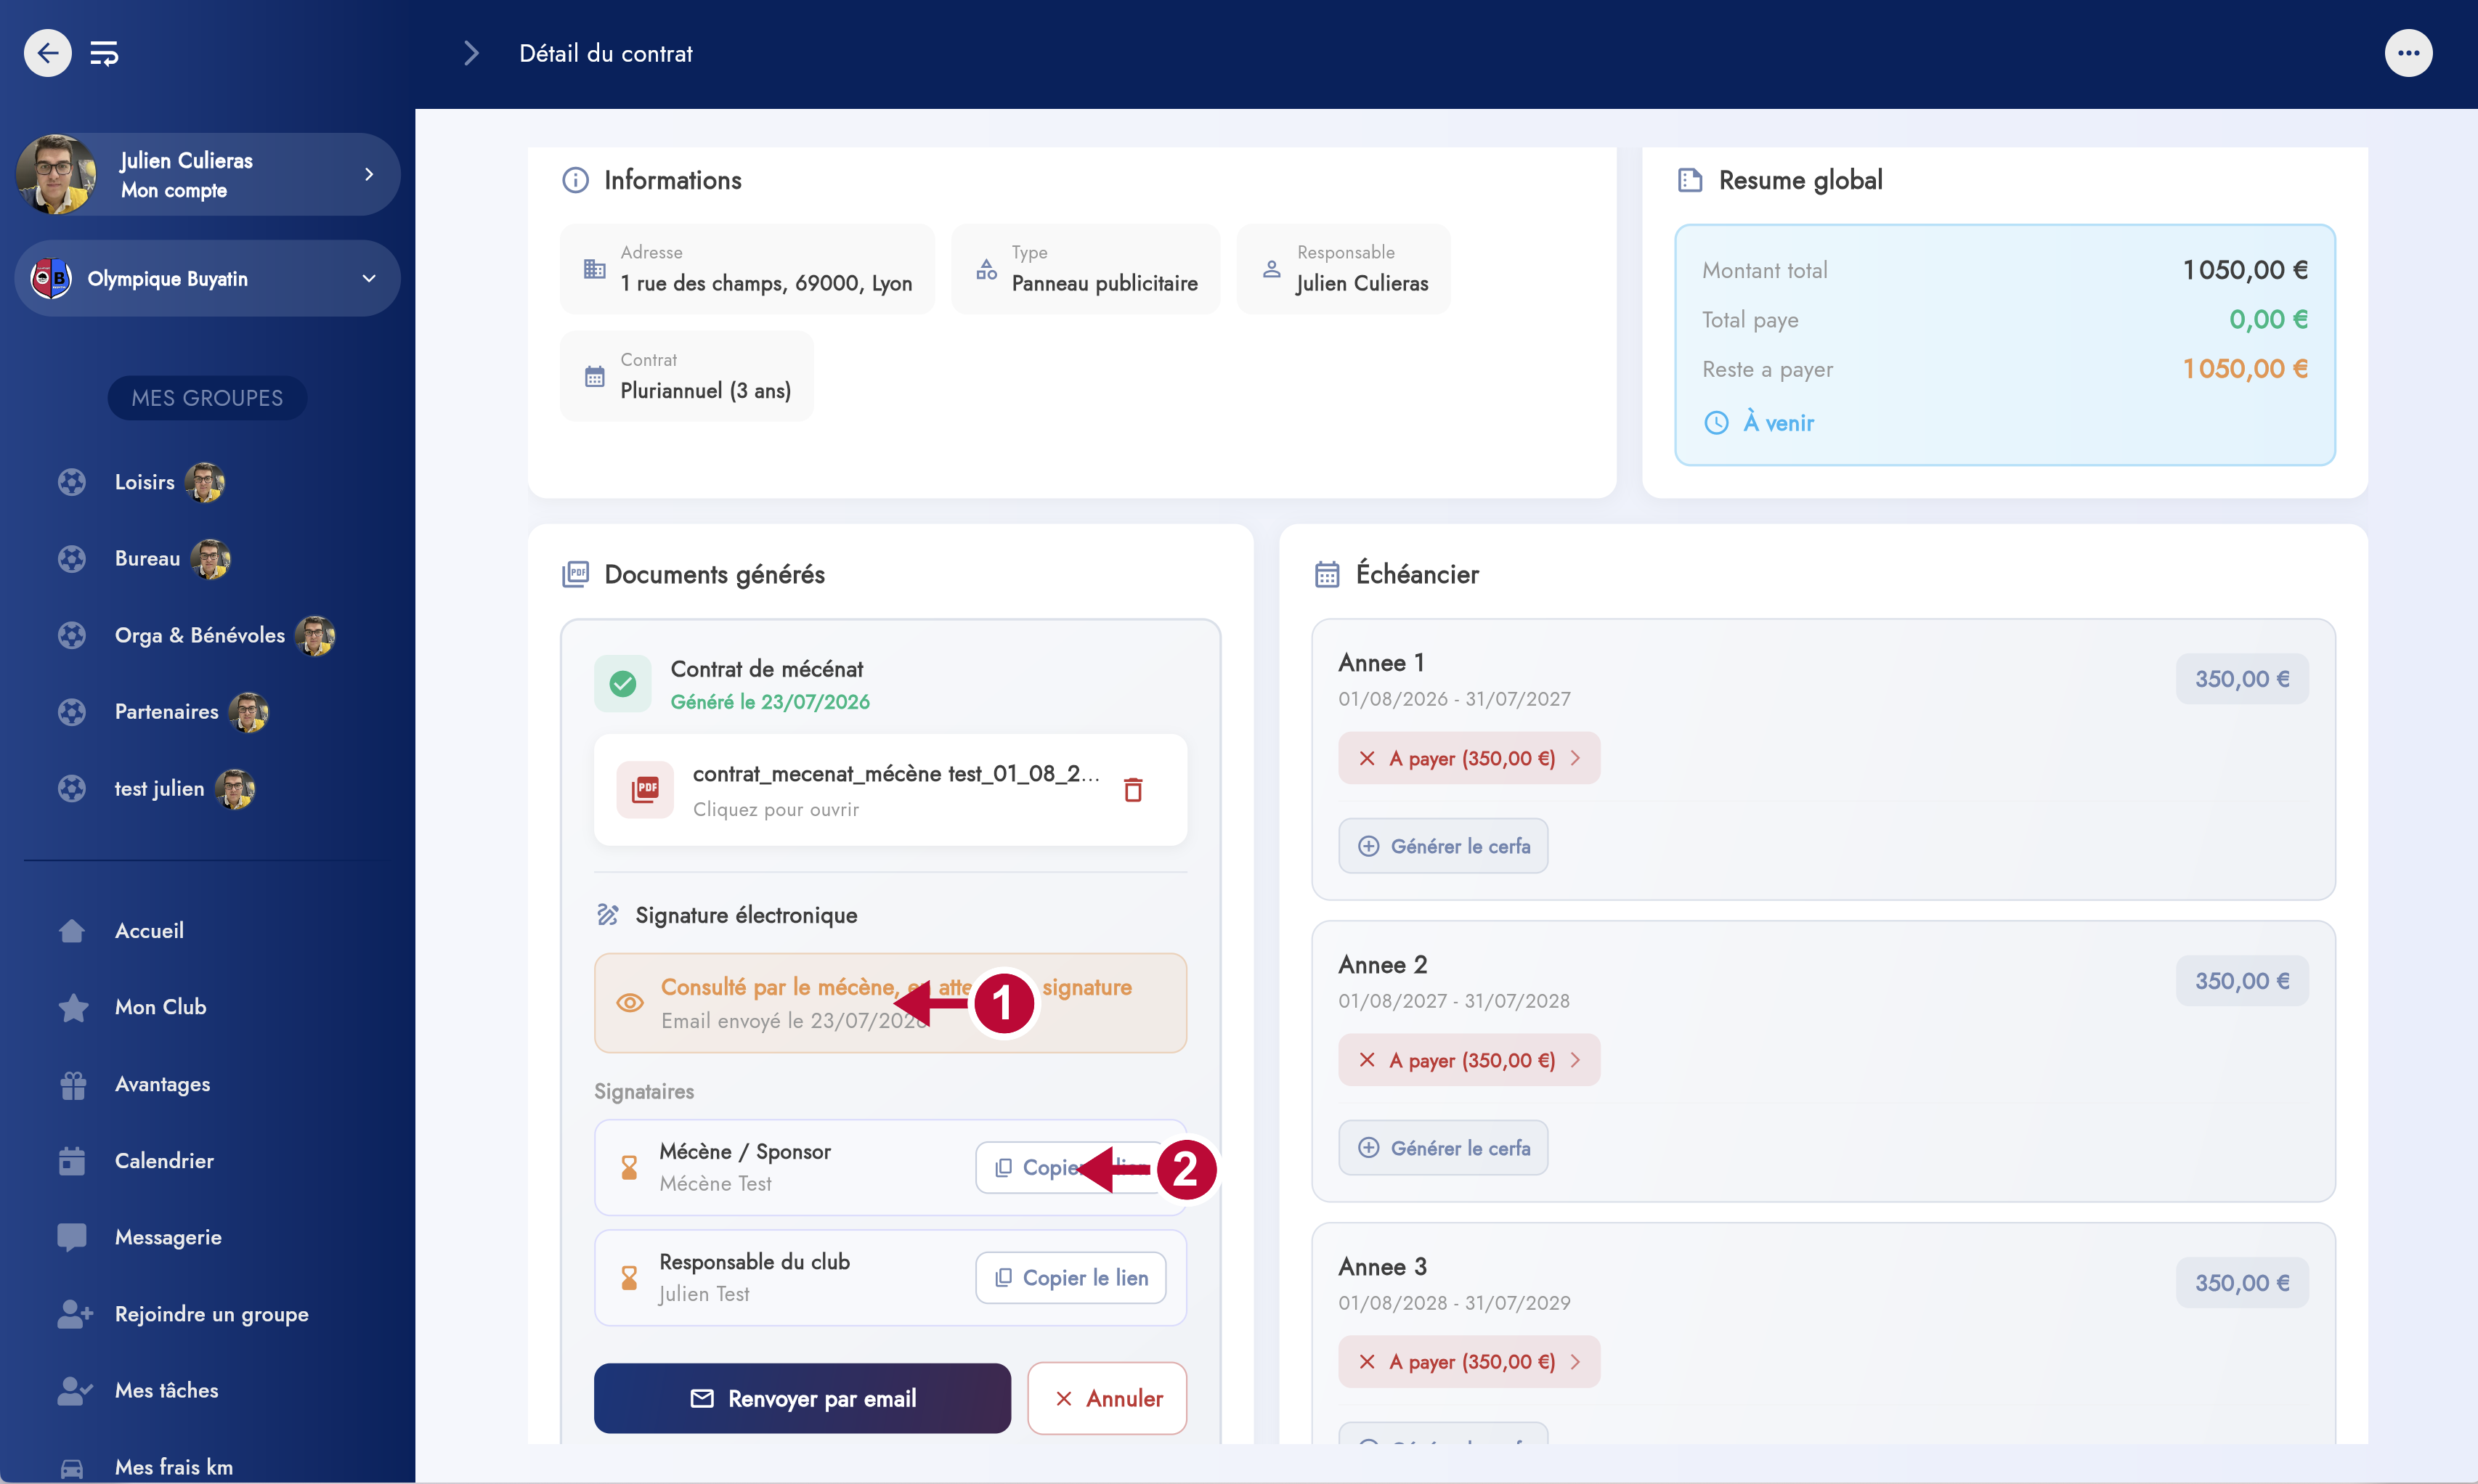
Task: Open the Bureau group
Action: (x=147, y=558)
